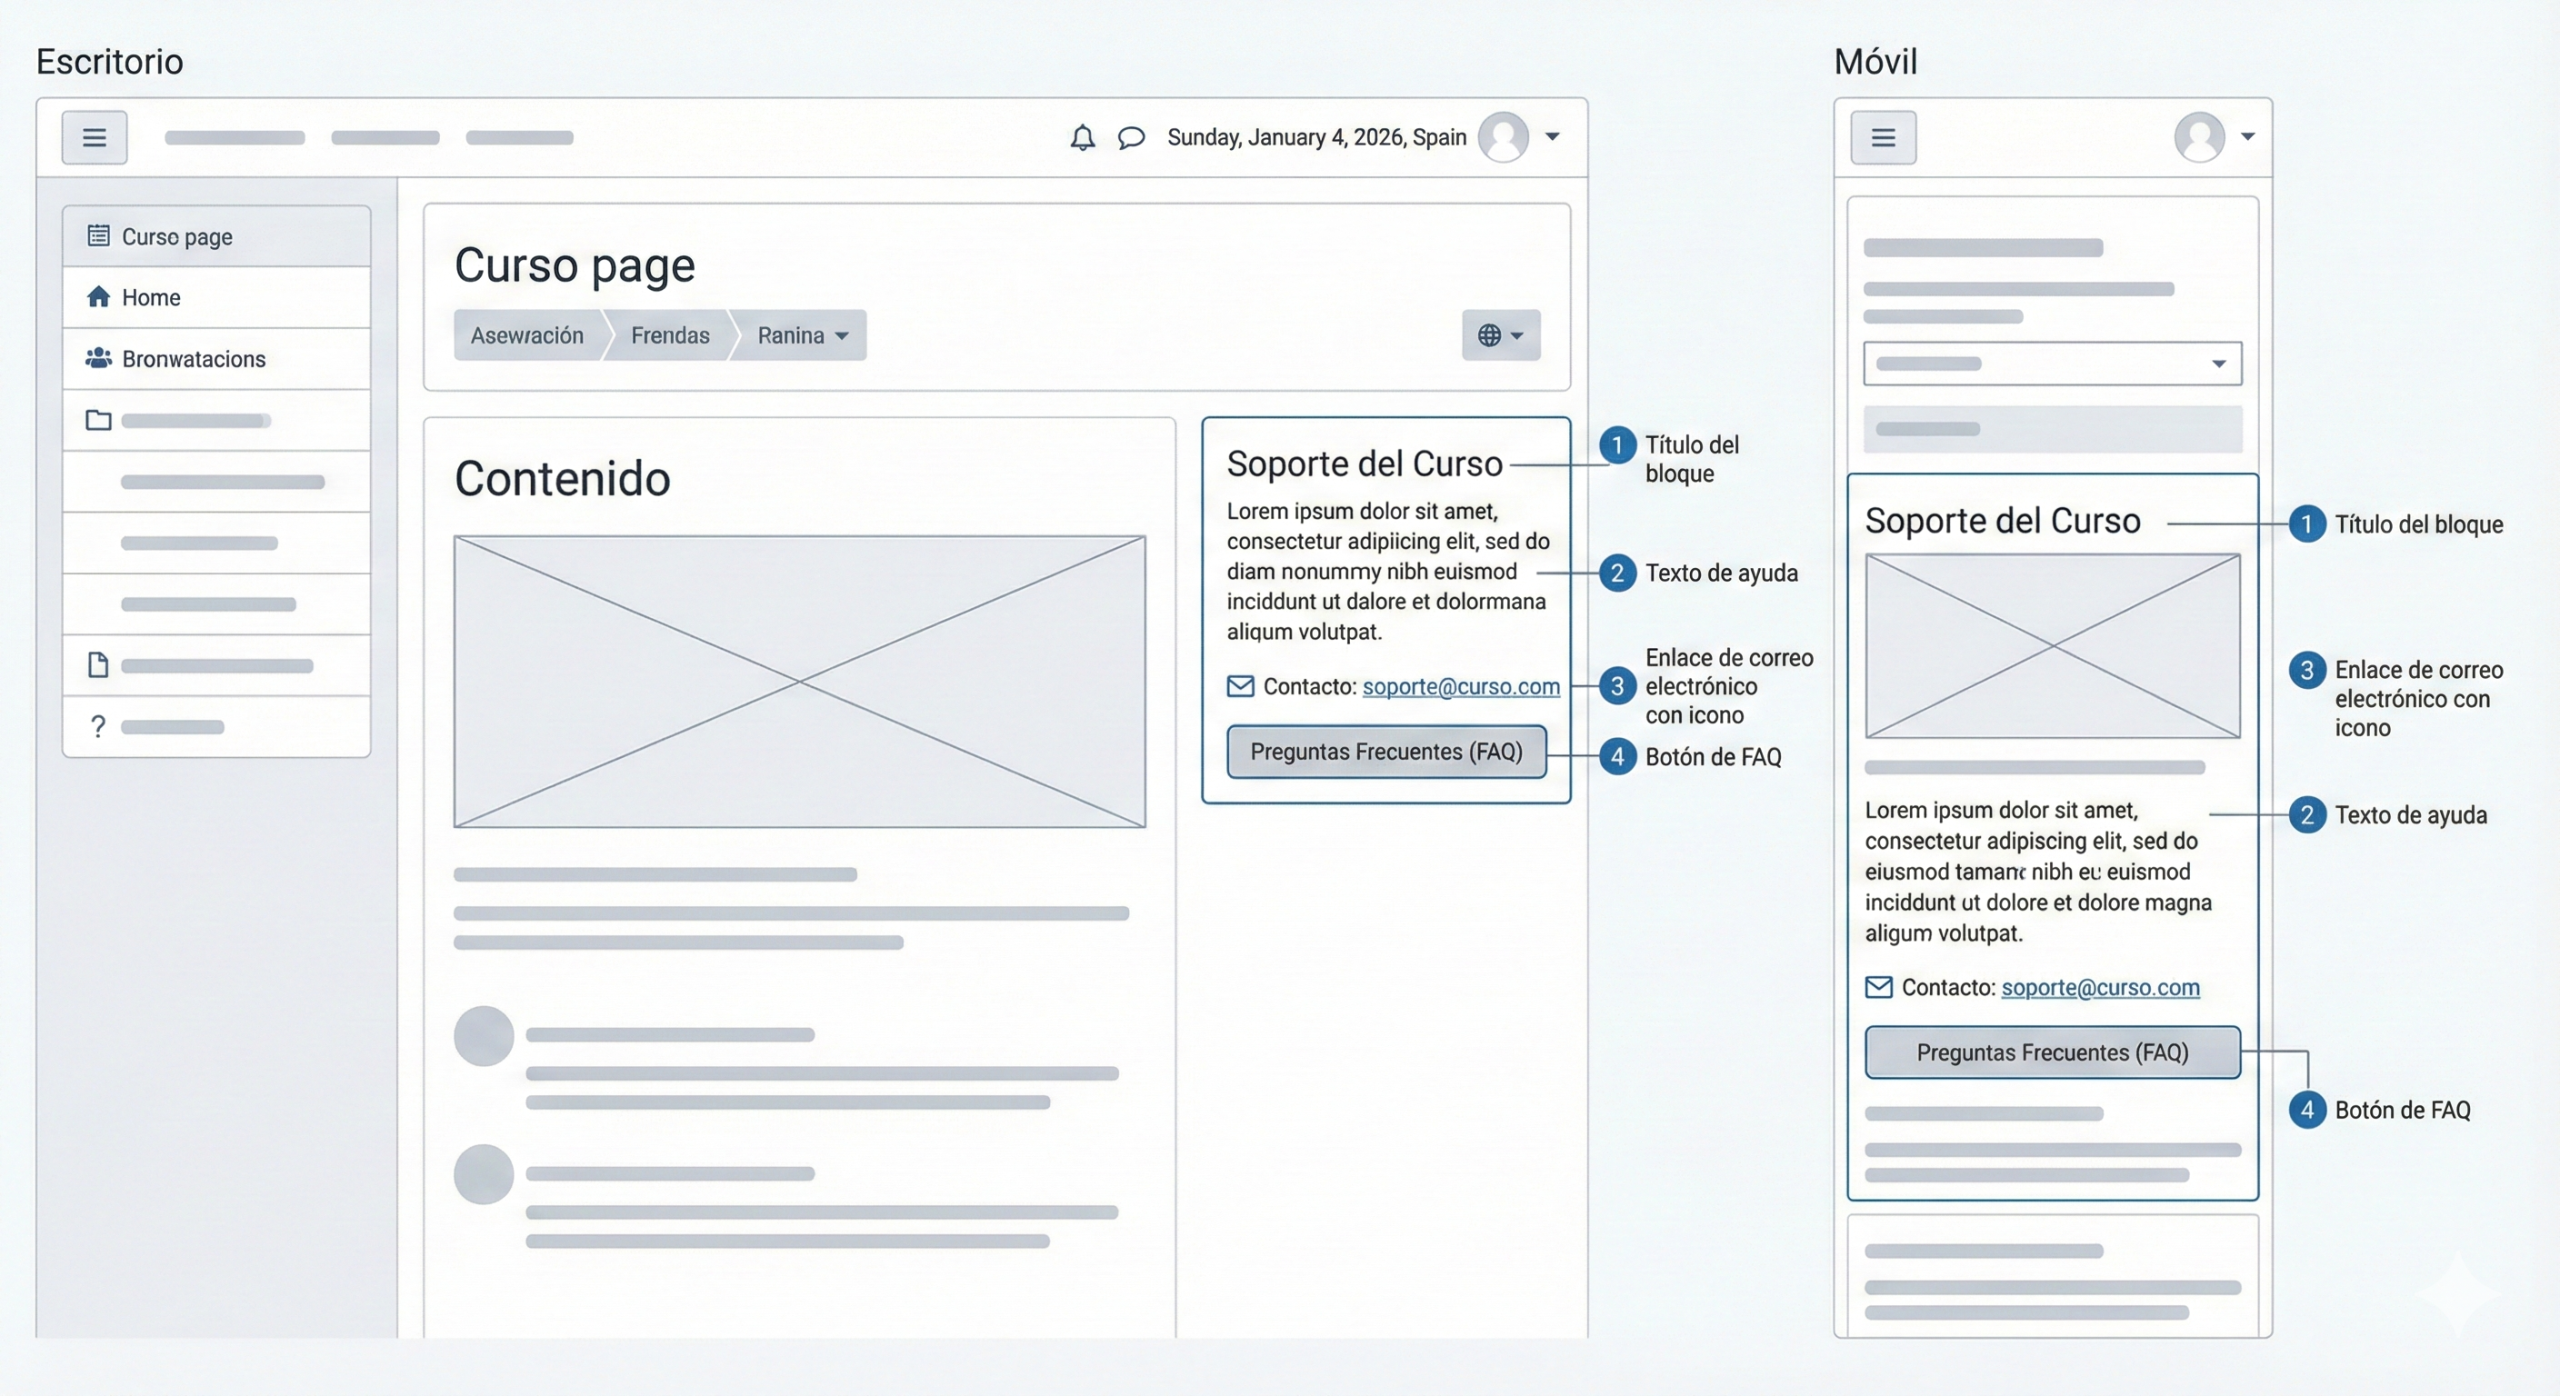Click the Preguntas Frecuentes (FAQ) button
Image resolution: width=2560 pixels, height=1396 pixels.
click(x=1387, y=751)
